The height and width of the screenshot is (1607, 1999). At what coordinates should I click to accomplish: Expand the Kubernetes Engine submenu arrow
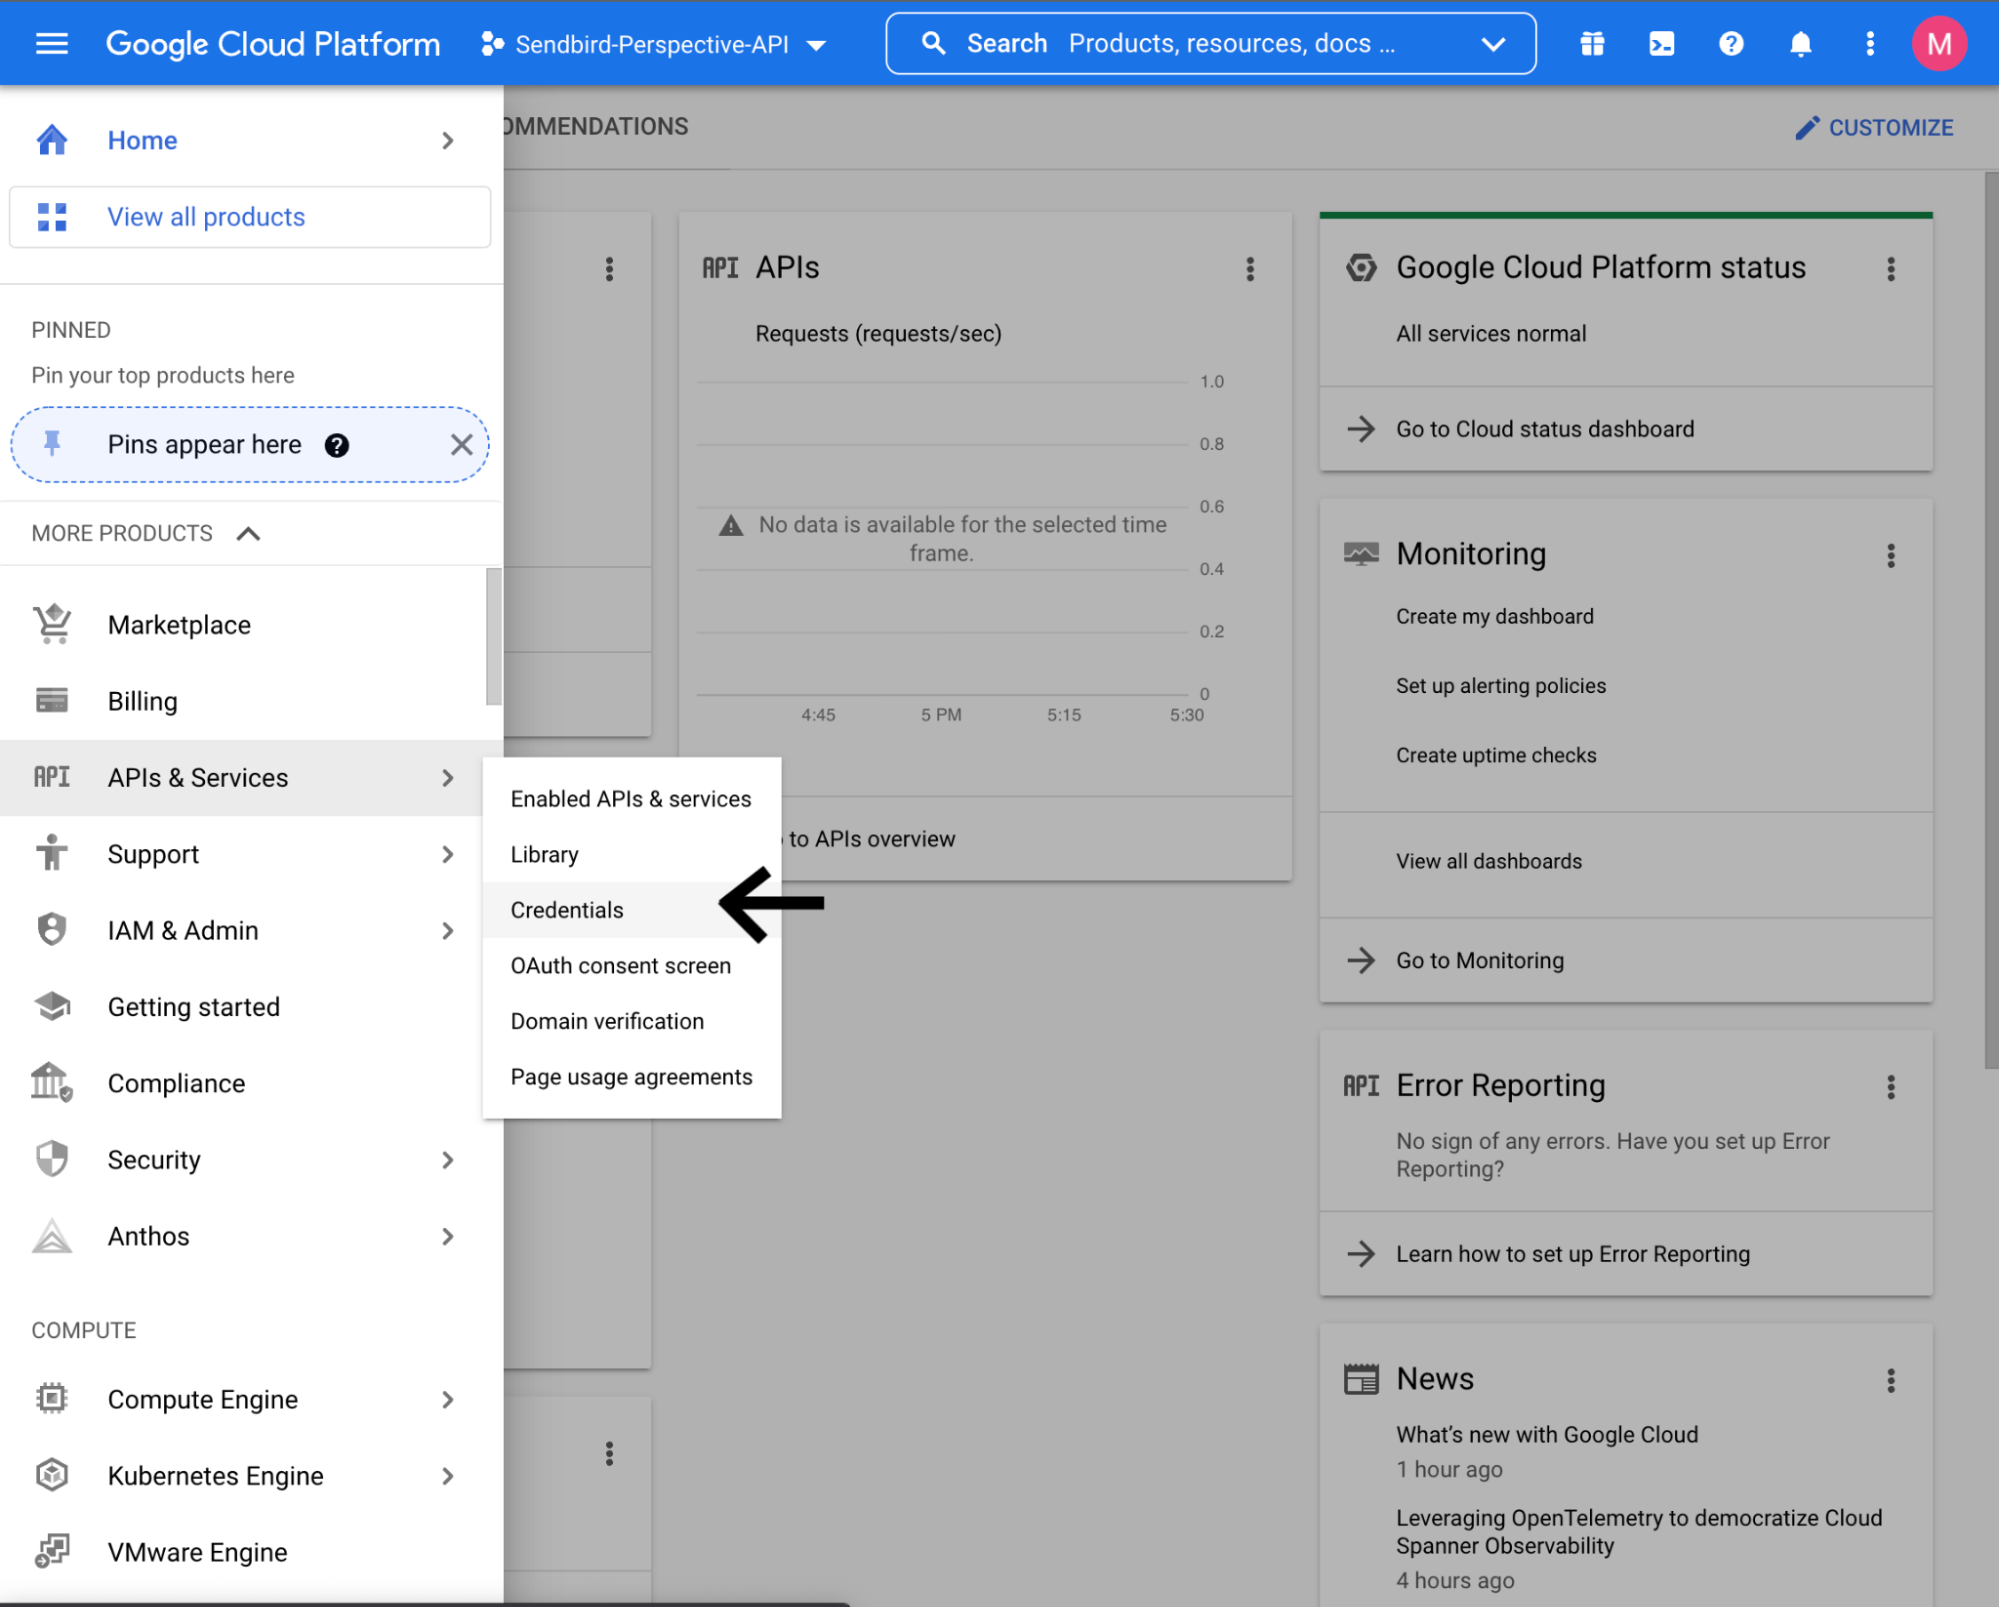[x=448, y=1476]
